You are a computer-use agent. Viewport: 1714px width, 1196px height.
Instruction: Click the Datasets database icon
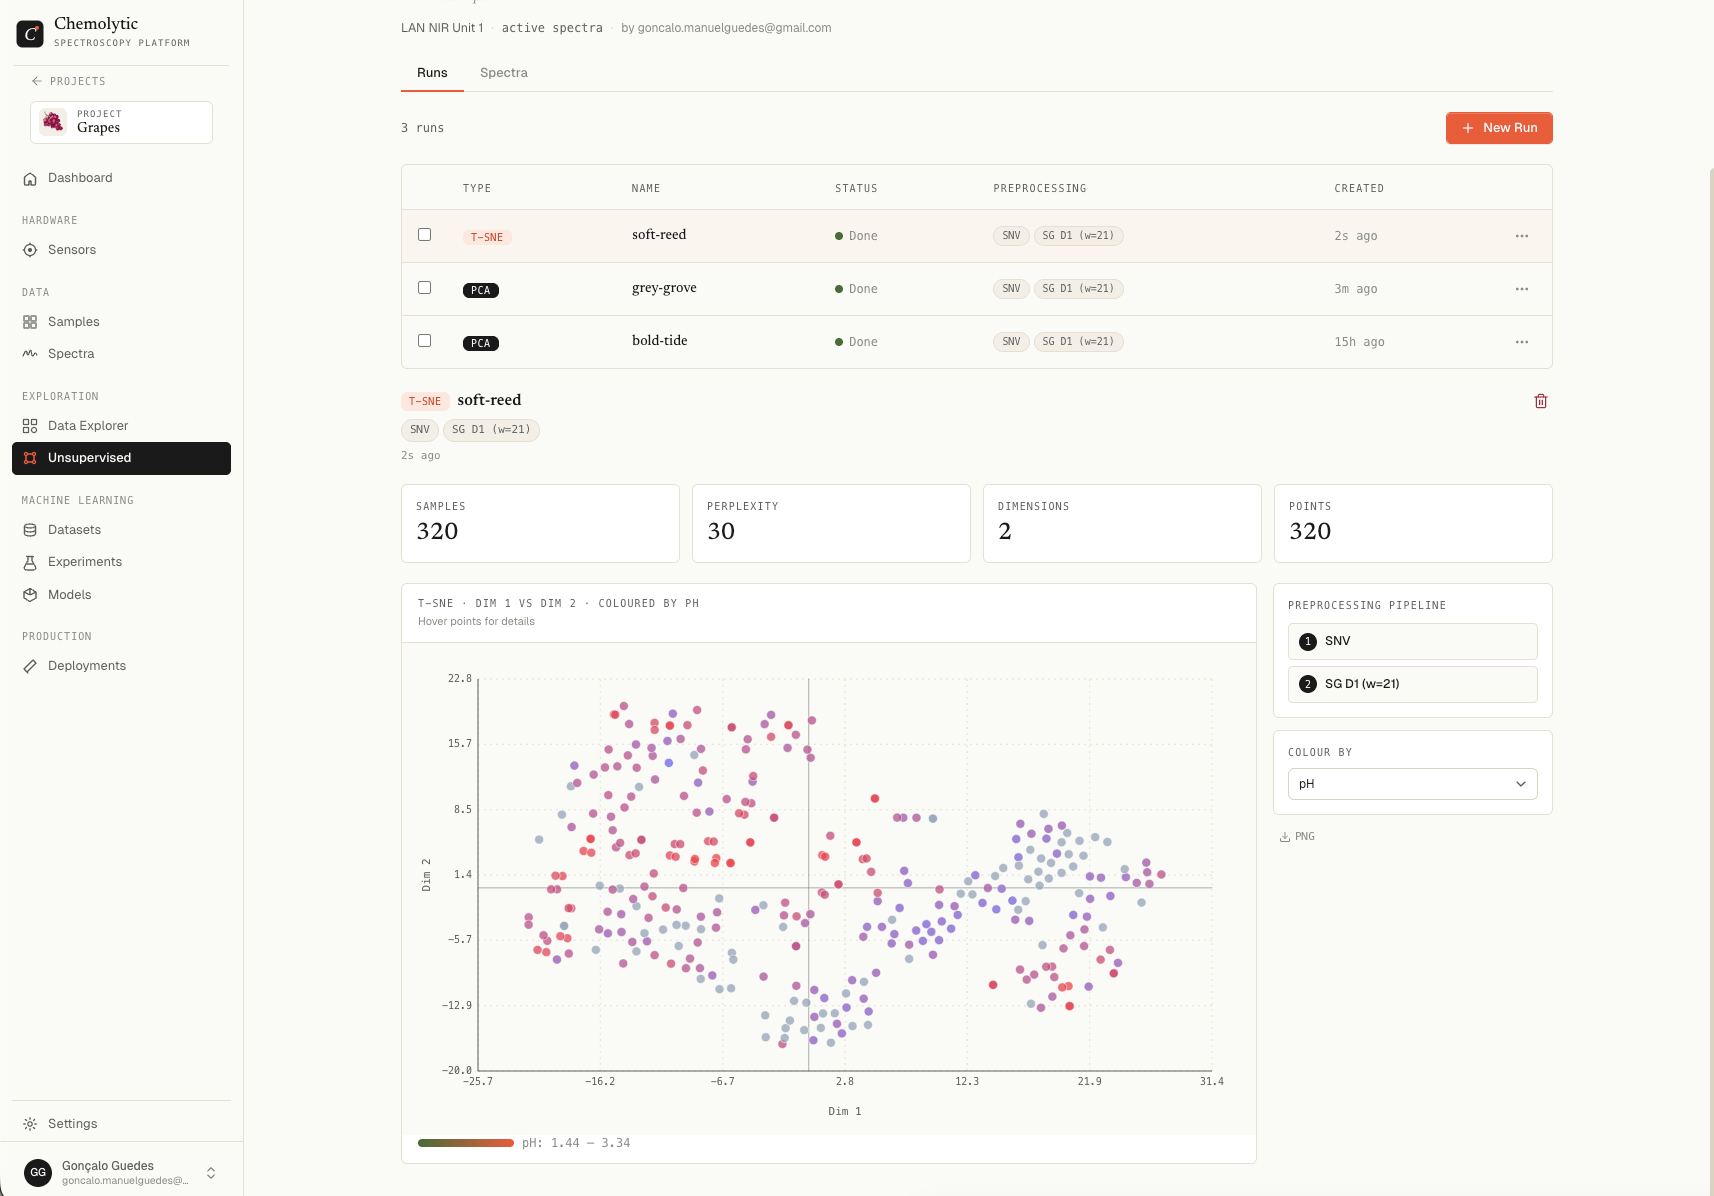30,530
